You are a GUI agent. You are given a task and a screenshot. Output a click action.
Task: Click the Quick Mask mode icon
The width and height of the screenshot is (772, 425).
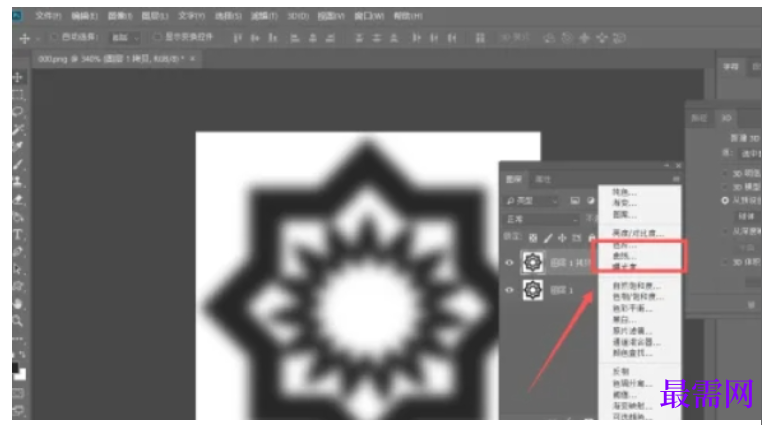[18, 393]
